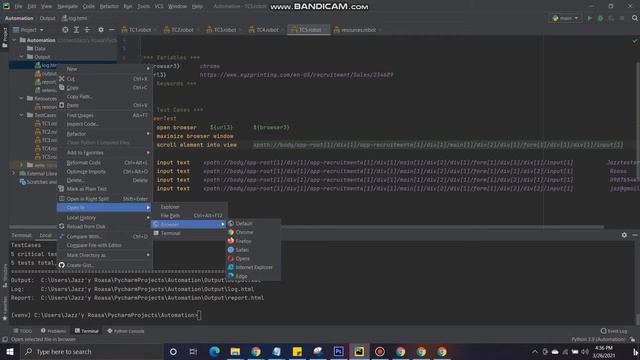Viewport: 640px width, 360px height.
Task: Collapse the Output folder
Action: [x=21, y=57]
